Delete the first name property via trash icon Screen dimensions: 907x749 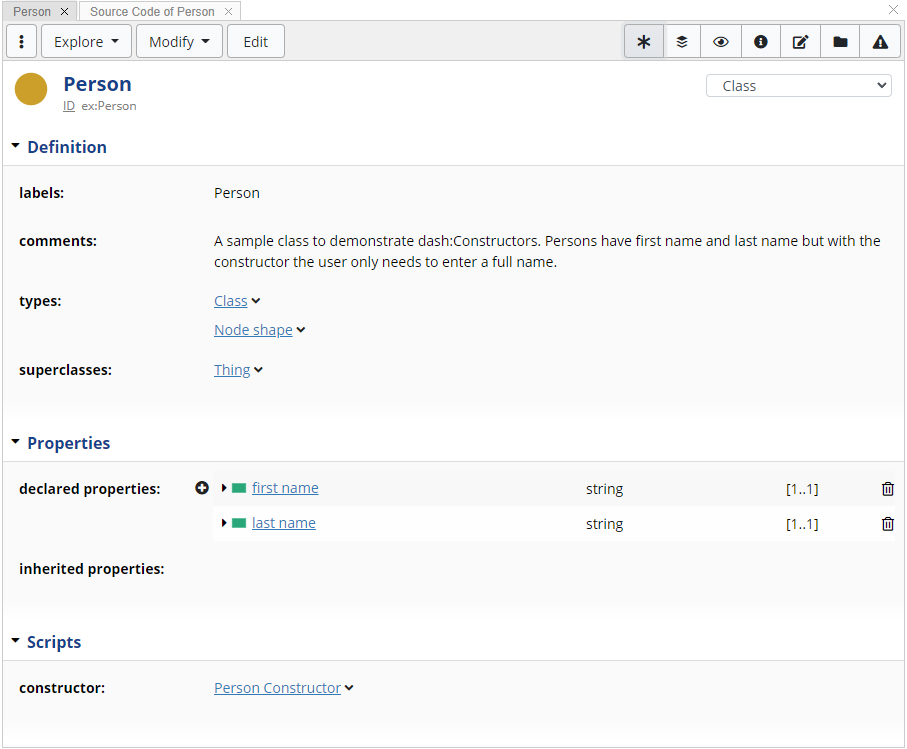(888, 489)
